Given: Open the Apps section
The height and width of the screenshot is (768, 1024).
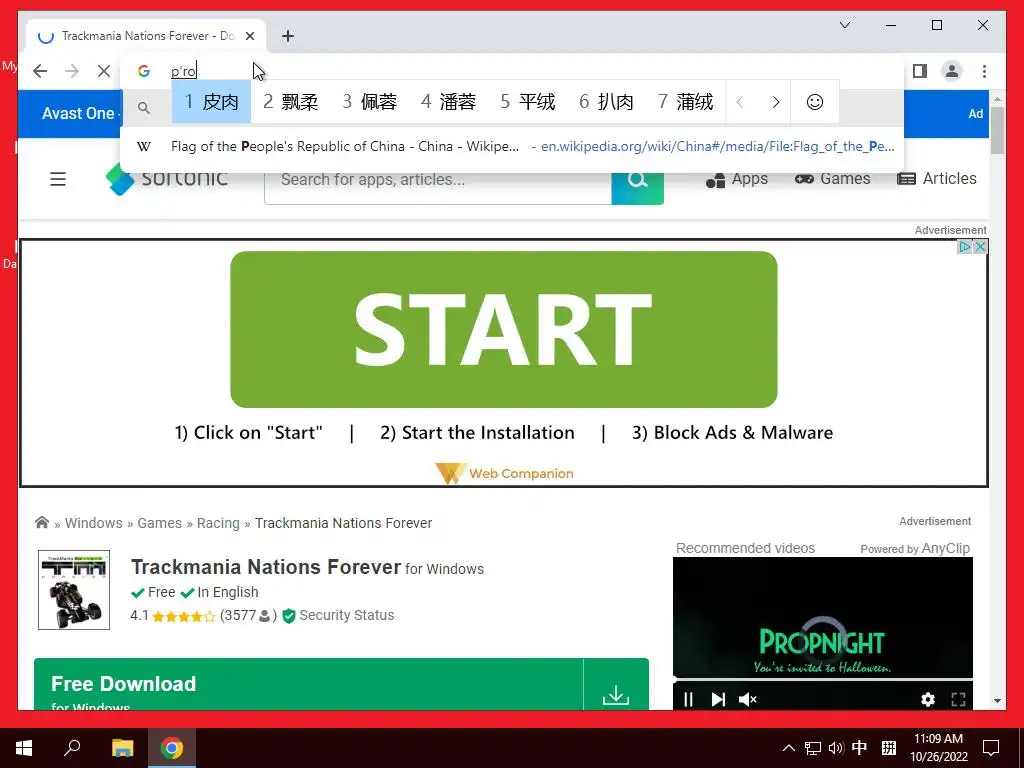Looking at the screenshot, I should (737, 179).
